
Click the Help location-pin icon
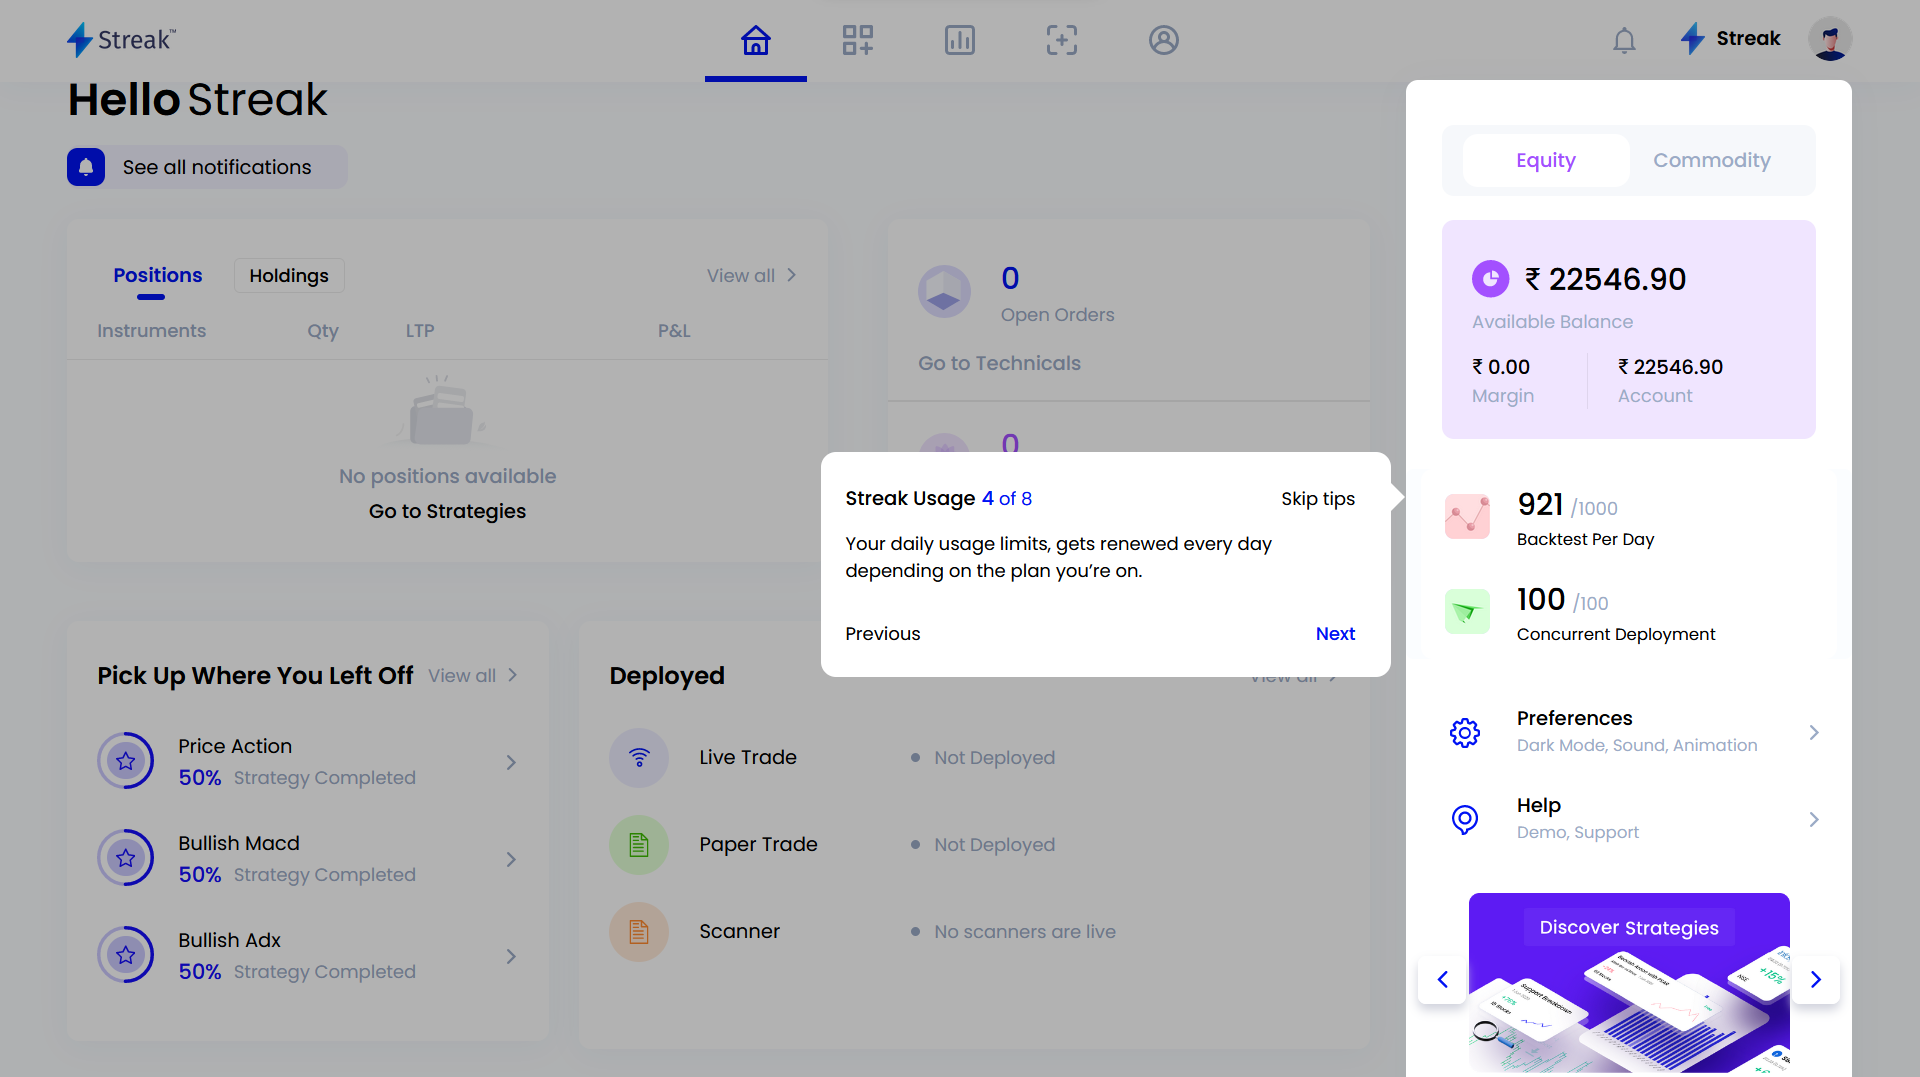coord(1465,819)
